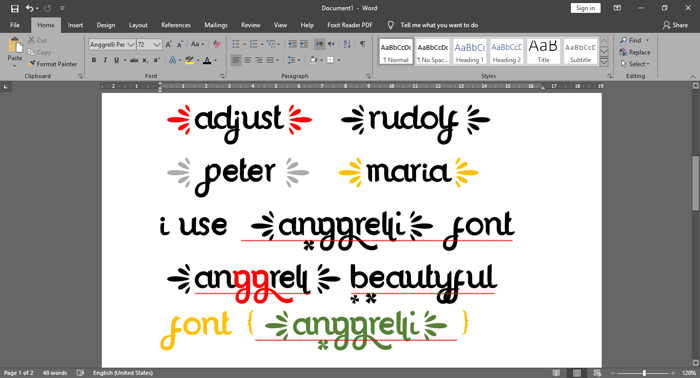Open the font size dropdown
Image resolution: width=700 pixels, height=378 pixels.
(x=157, y=45)
